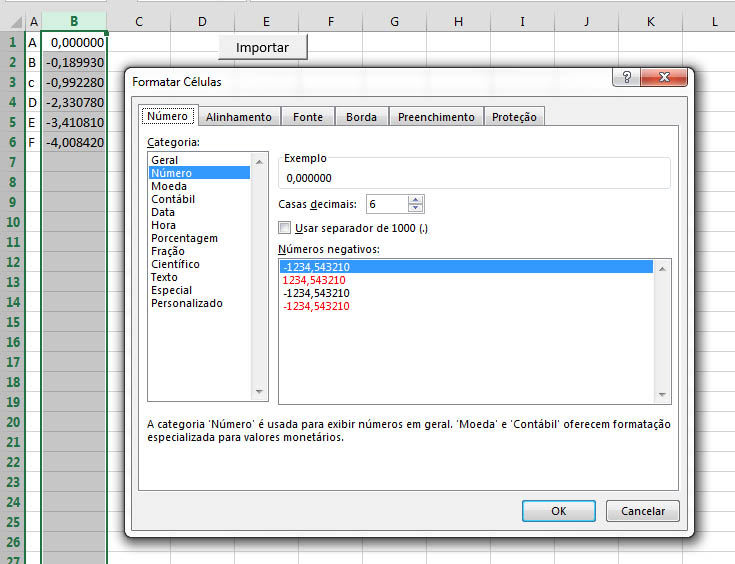Open the Fonte tab
The image size is (735, 564).
tap(307, 117)
